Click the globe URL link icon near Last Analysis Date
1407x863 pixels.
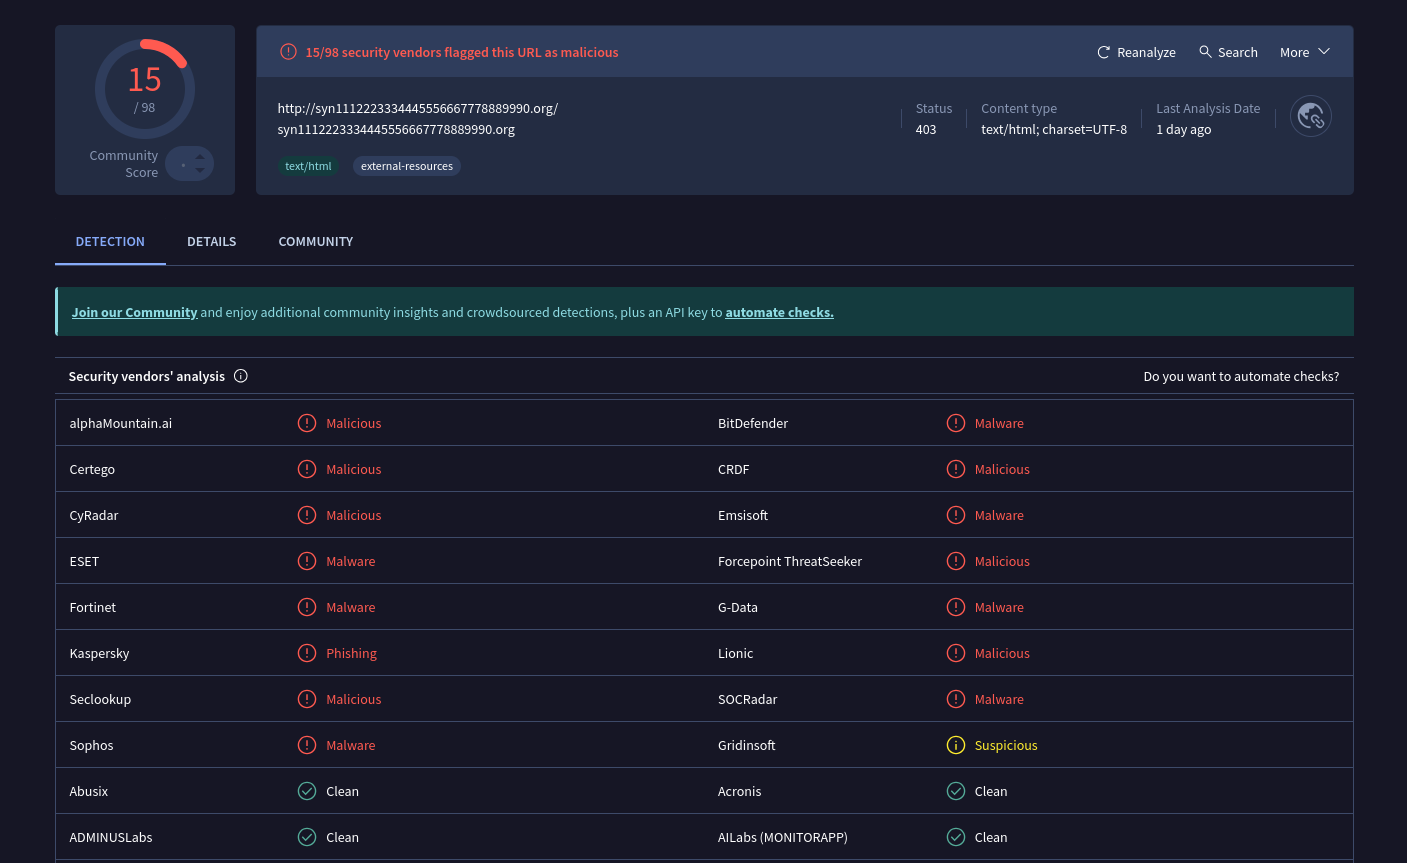pyautogui.click(x=1310, y=116)
